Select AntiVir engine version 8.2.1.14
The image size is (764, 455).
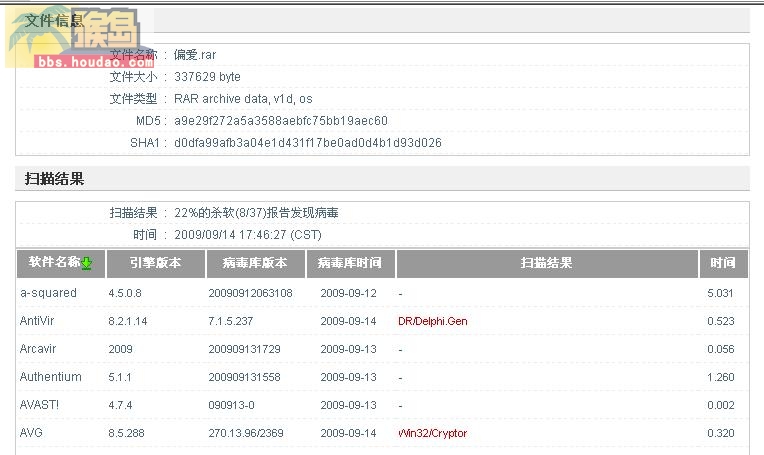[x=128, y=322]
